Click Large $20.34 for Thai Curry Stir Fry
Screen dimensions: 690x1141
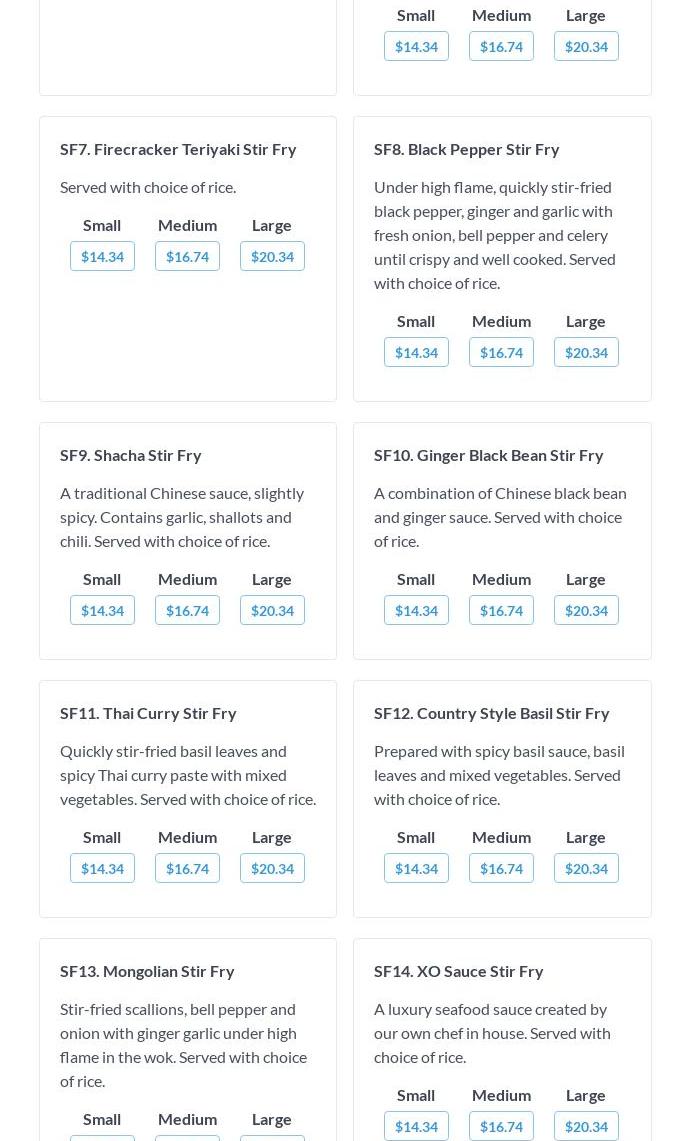[x=272, y=868]
